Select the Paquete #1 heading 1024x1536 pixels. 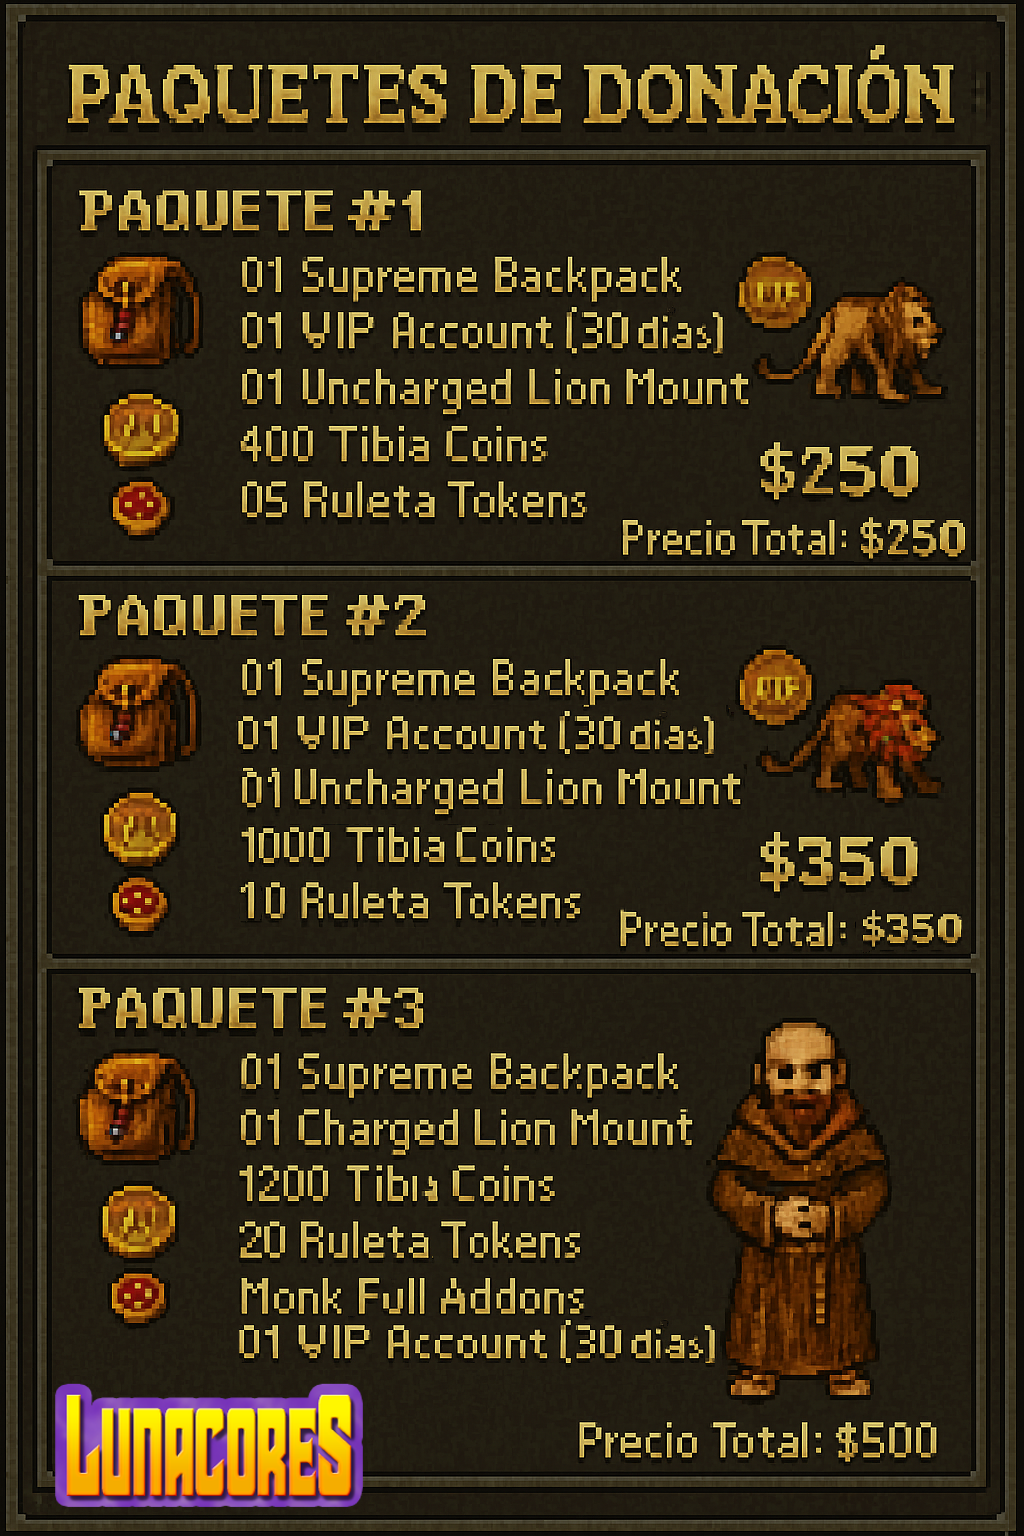(x=252, y=211)
